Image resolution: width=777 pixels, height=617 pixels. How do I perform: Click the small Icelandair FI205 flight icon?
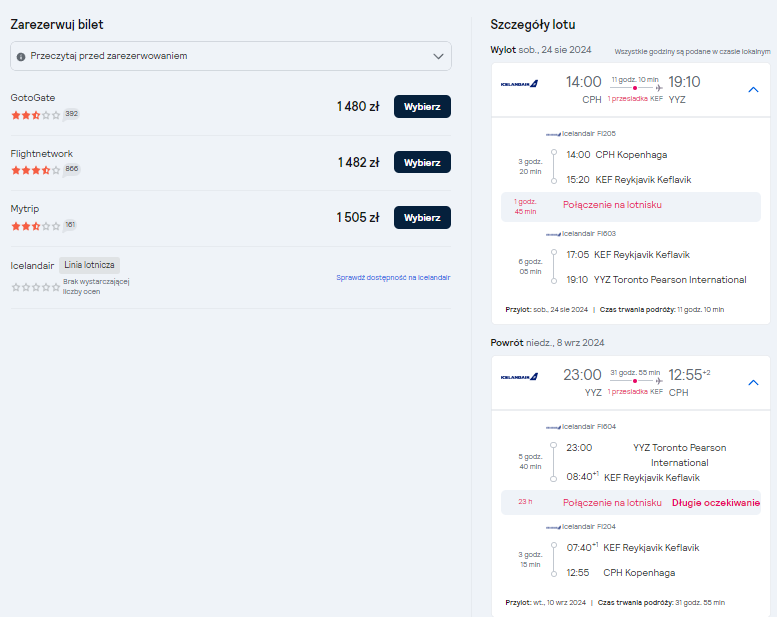(x=553, y=134)
